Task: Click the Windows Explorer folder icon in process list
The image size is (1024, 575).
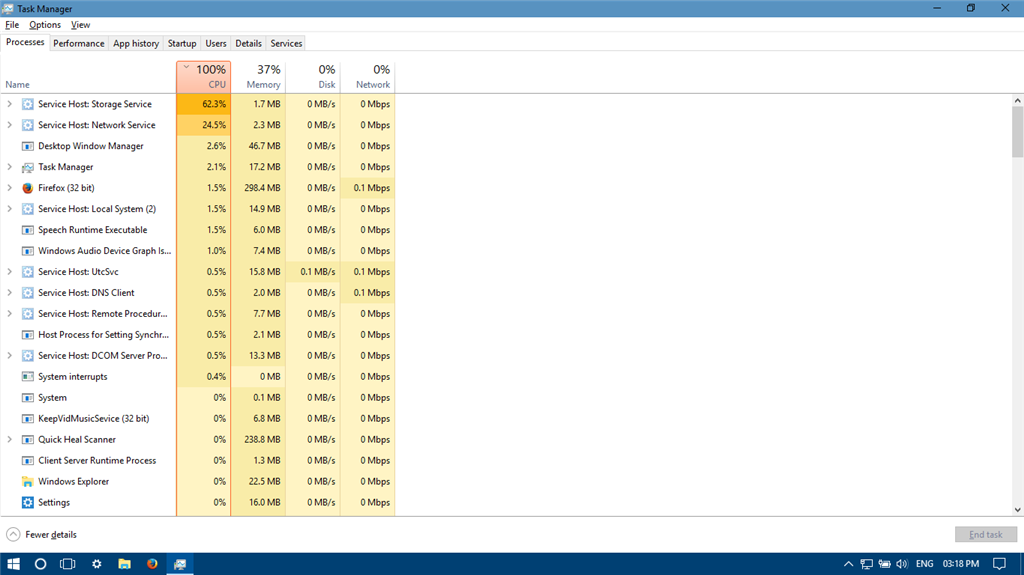Action: coord(28,482)
